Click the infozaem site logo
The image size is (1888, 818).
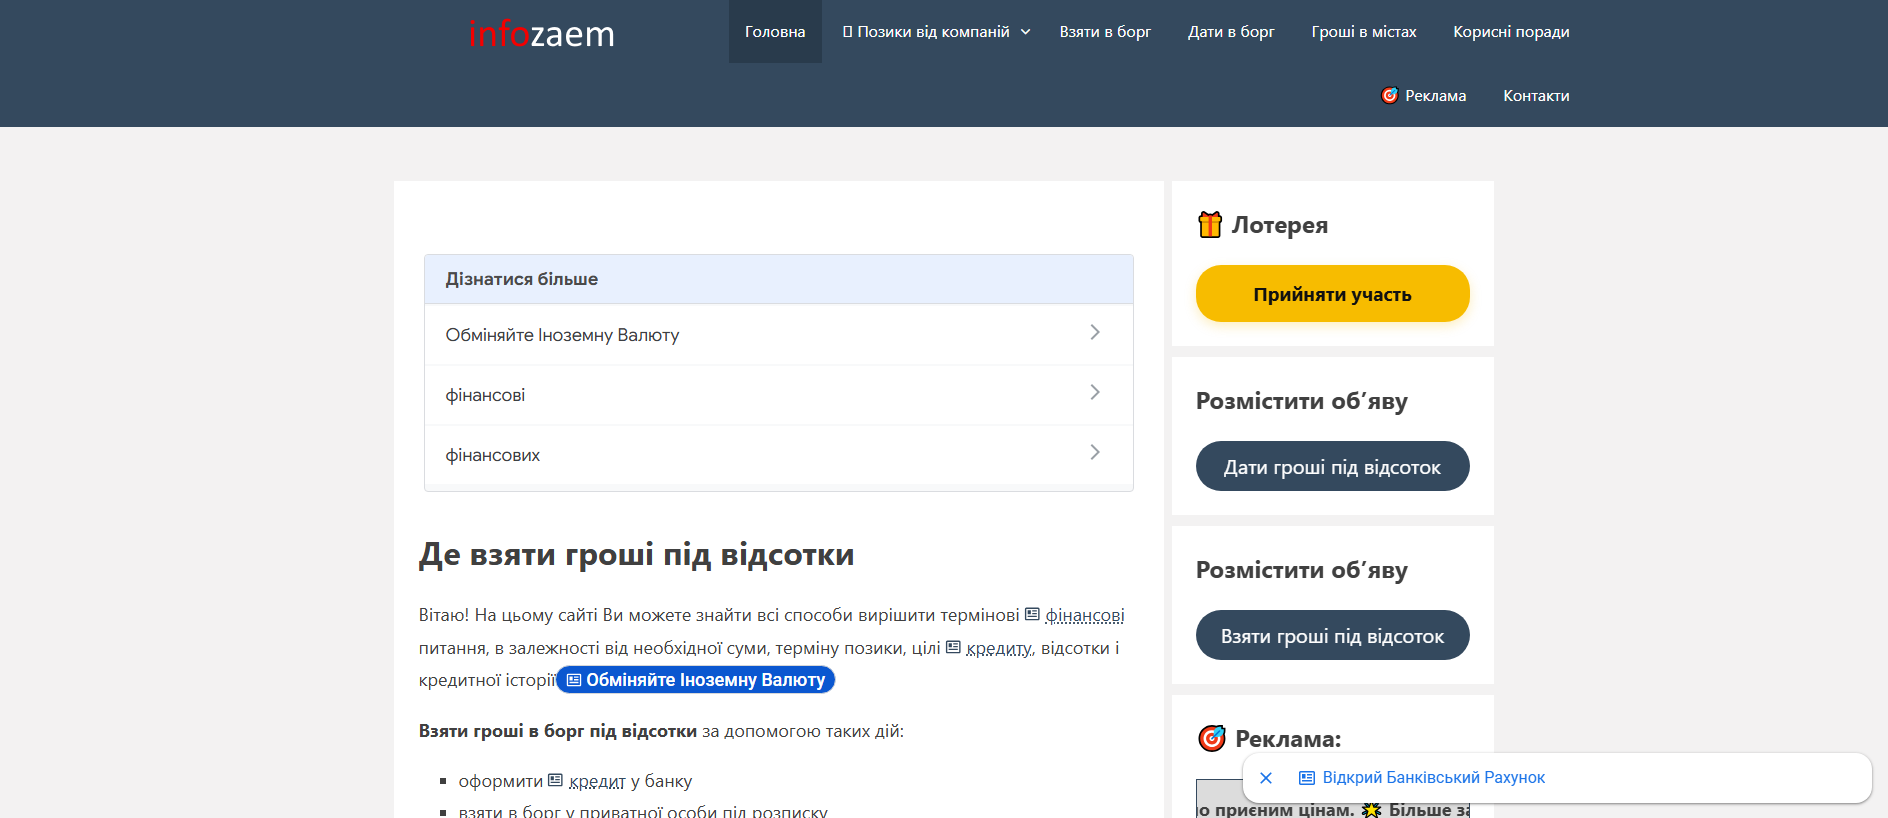542,34
